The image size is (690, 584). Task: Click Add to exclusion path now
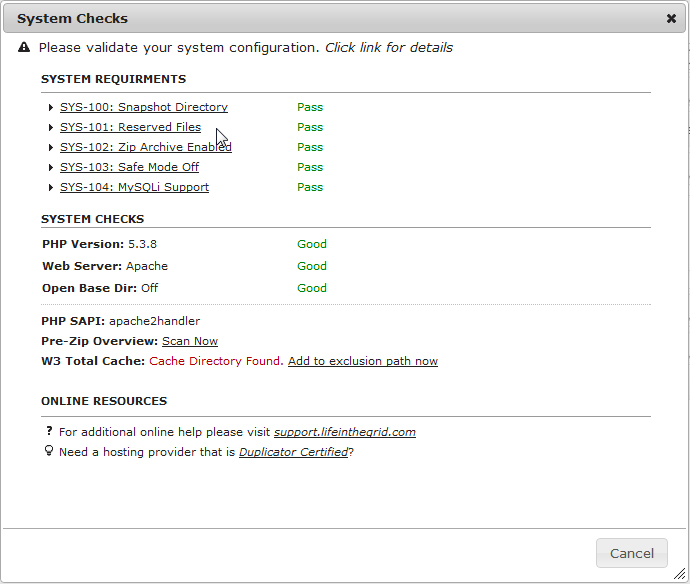[x=363, y=361]
